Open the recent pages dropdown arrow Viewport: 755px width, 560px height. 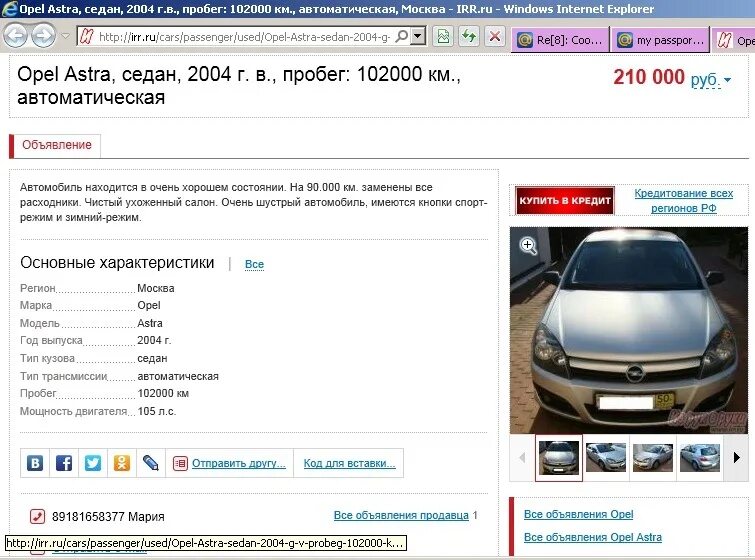tap(66, 36)
